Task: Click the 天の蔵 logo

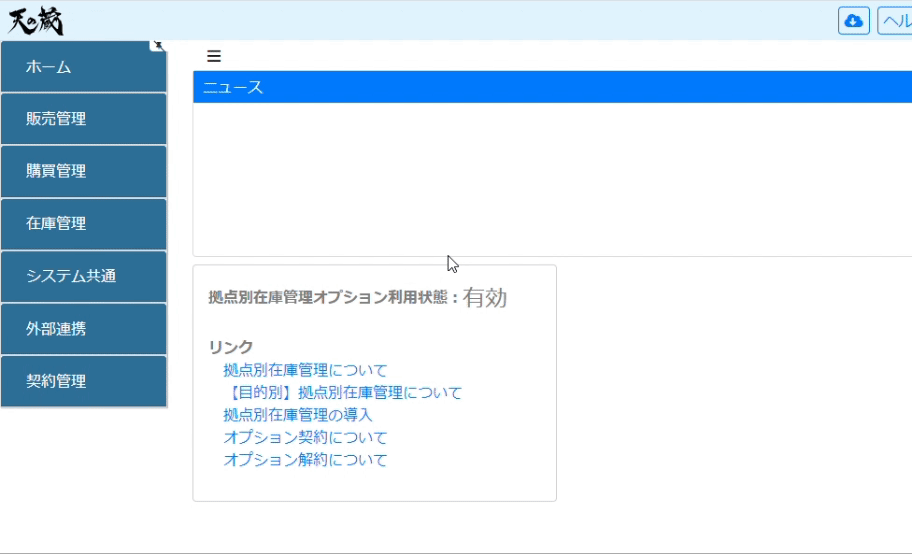Action: [x=35, y=22]
